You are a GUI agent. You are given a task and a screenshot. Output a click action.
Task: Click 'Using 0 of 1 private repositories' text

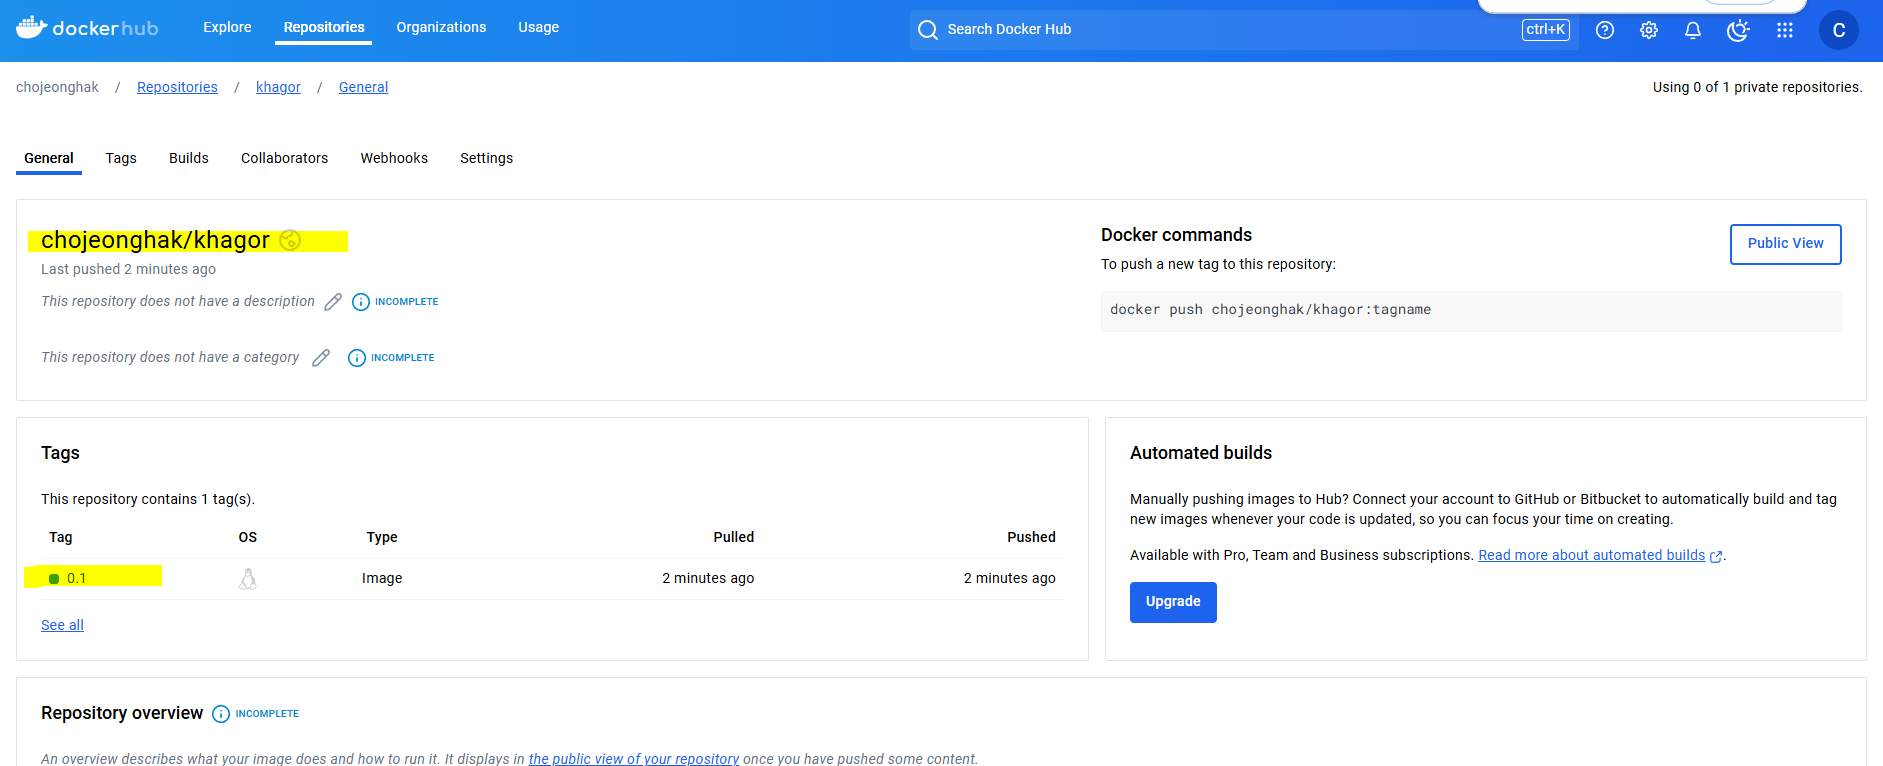[x=1757, y=87]
